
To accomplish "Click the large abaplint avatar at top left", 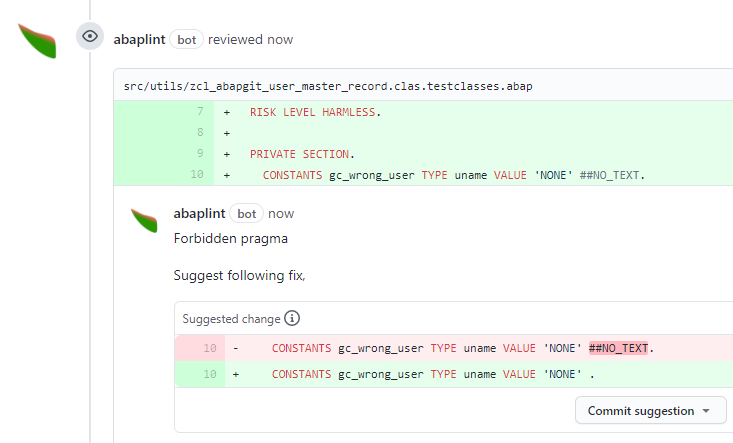I will click(x=37, y=41).
